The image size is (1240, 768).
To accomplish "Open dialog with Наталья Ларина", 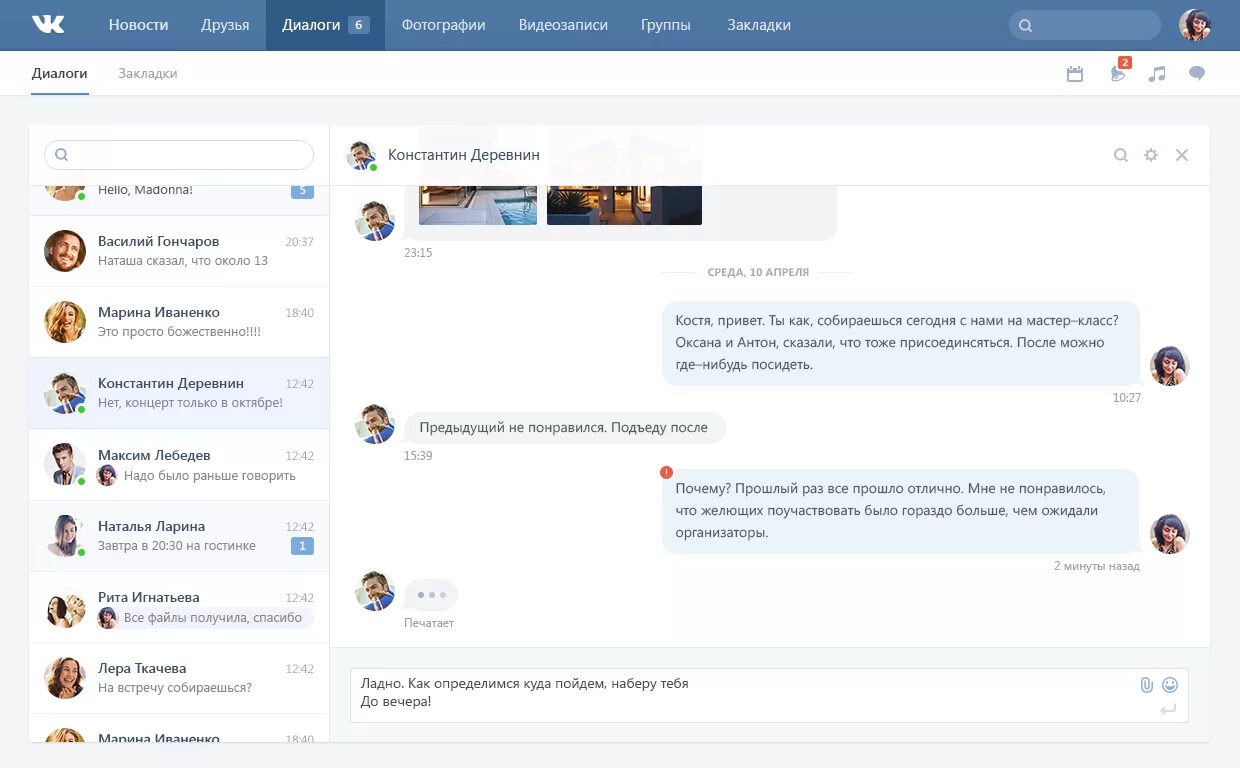I will click(x=179, y=536).
